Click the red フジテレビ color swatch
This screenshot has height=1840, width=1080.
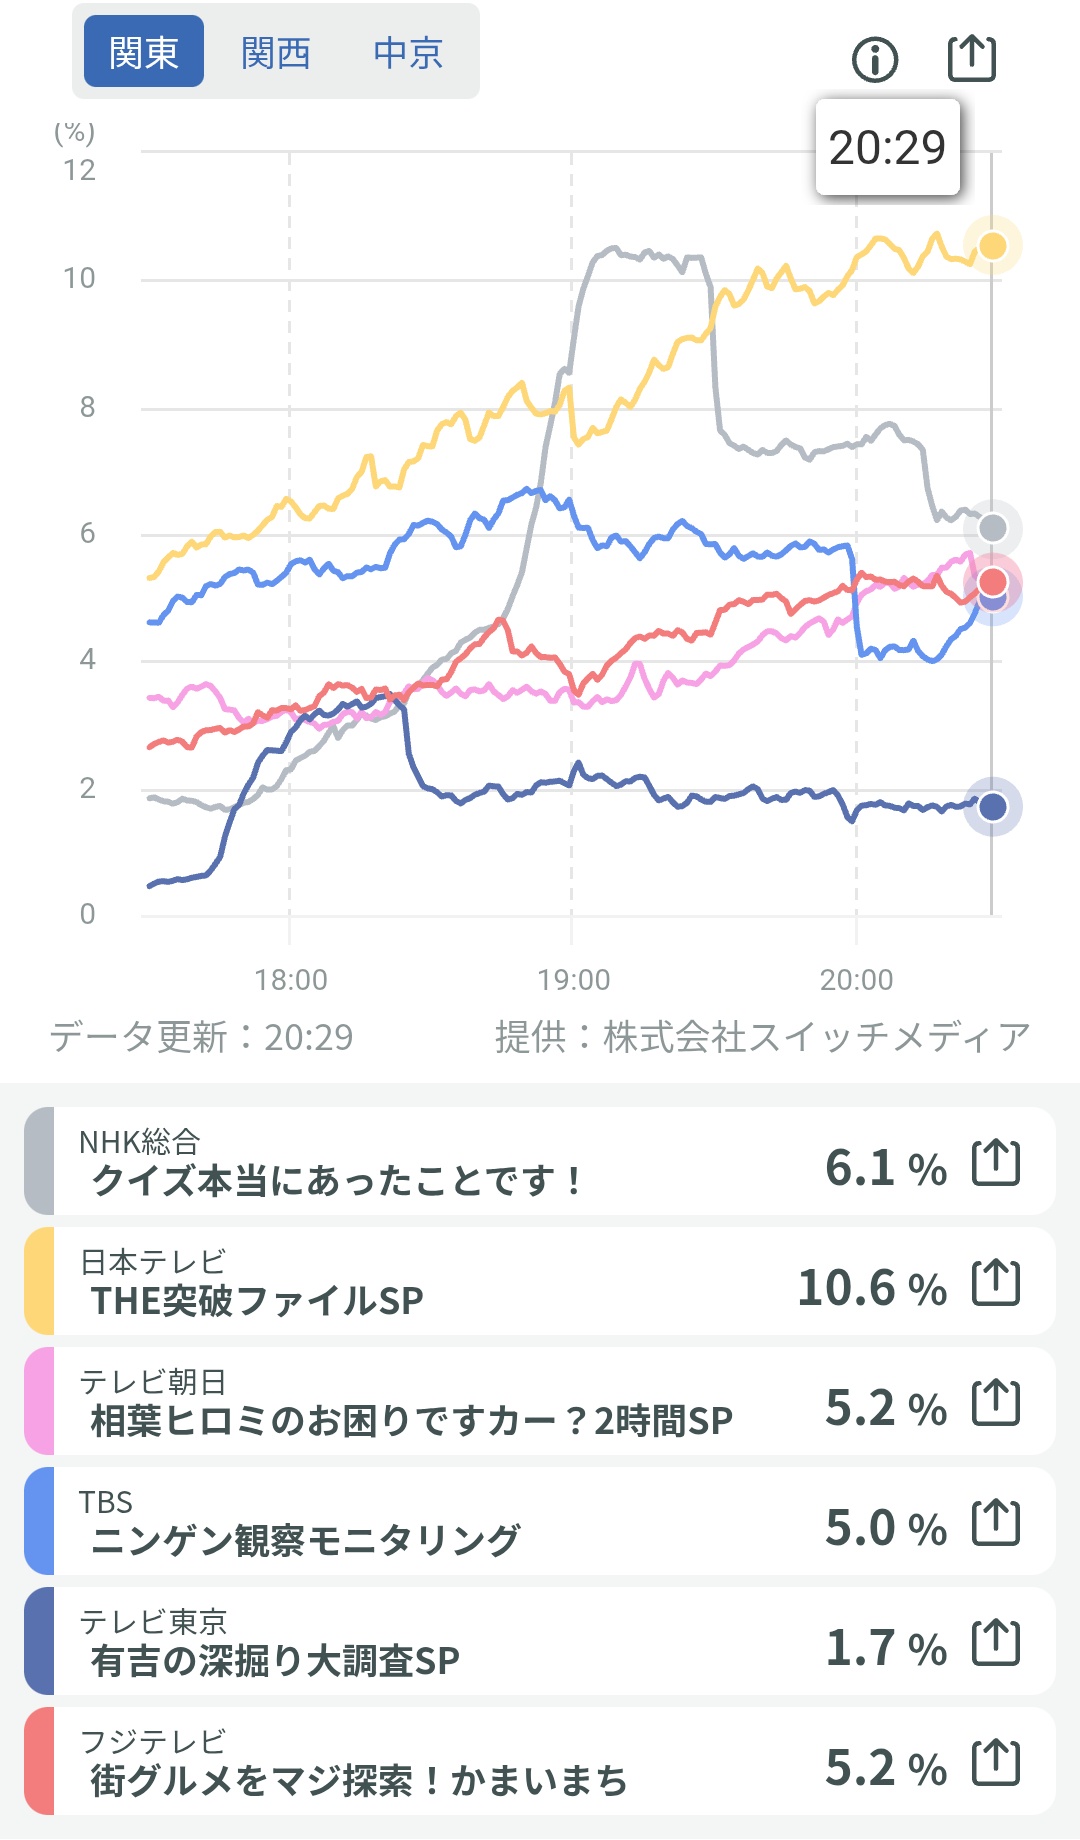click(40, 1761)
